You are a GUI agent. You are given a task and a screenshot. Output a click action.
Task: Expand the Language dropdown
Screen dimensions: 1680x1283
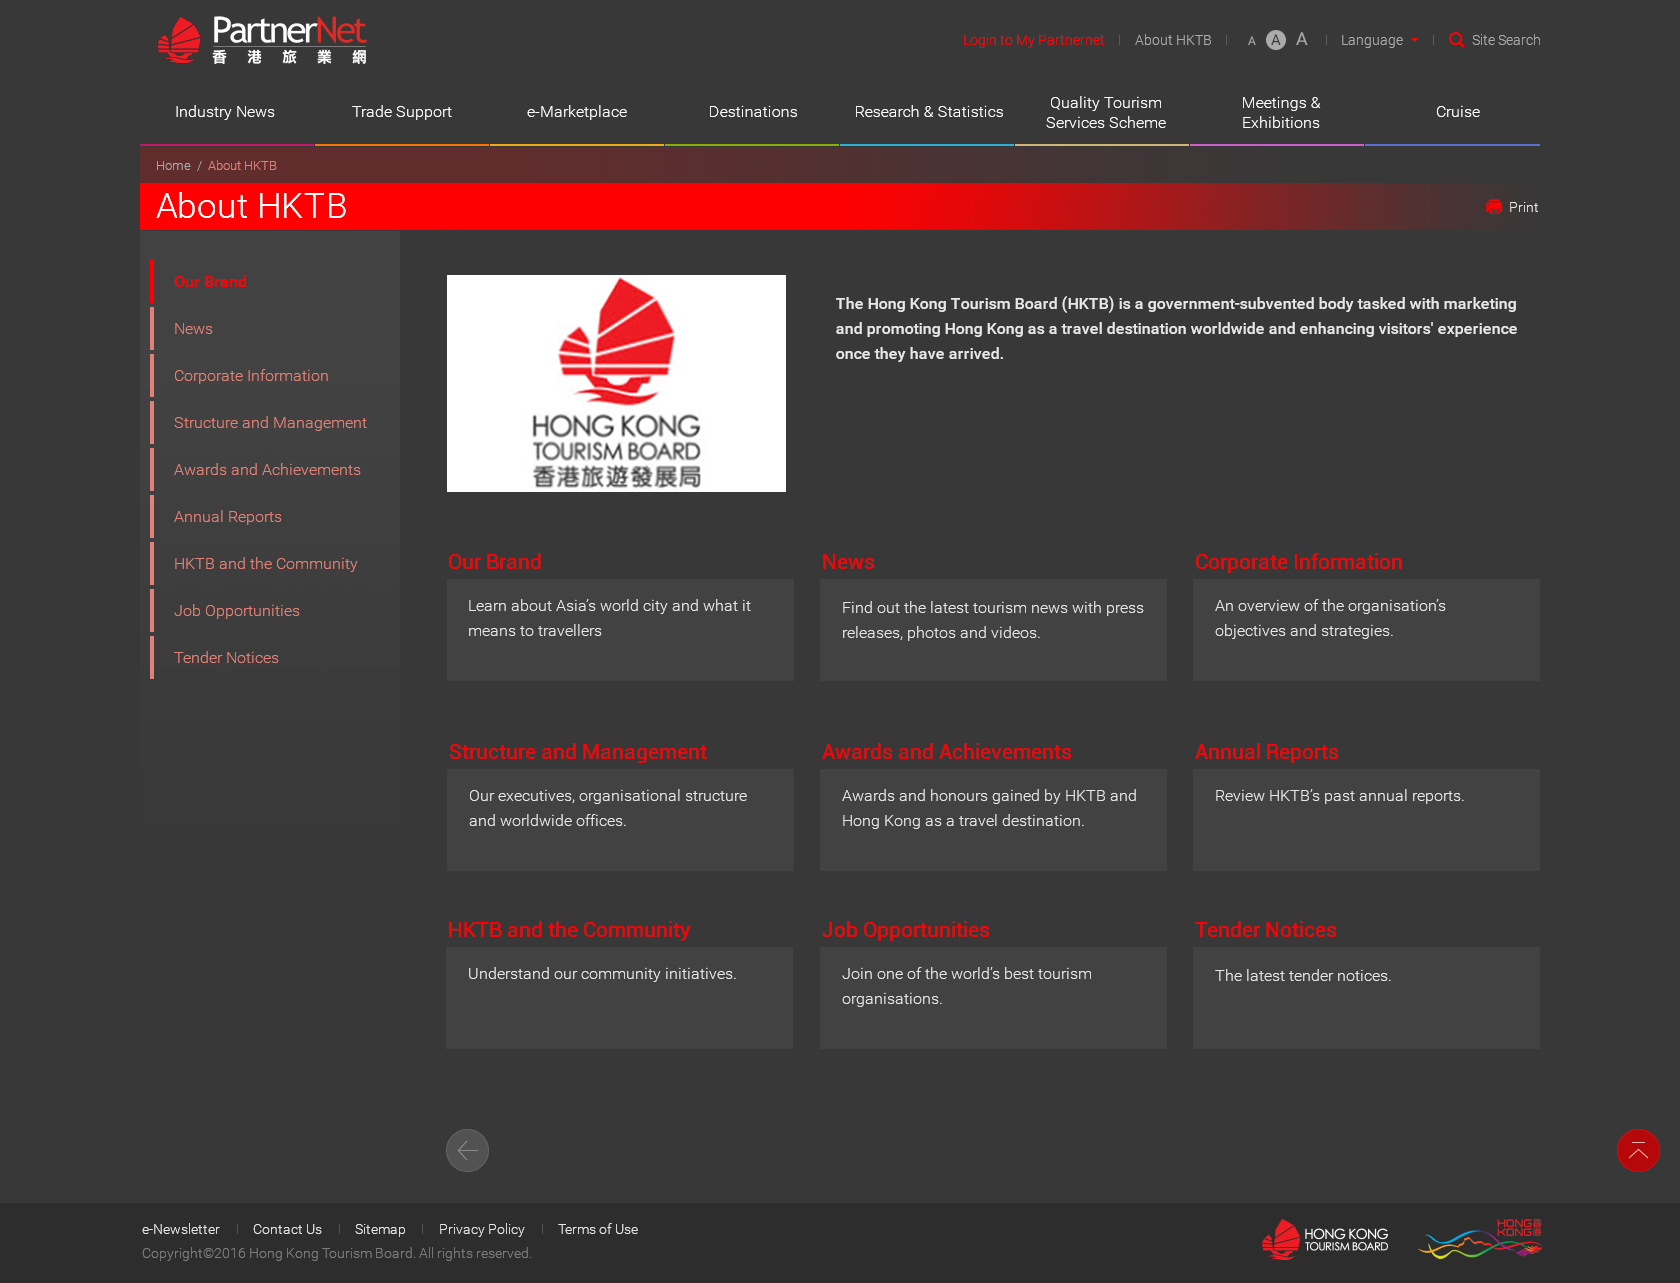coord(1378,40)
